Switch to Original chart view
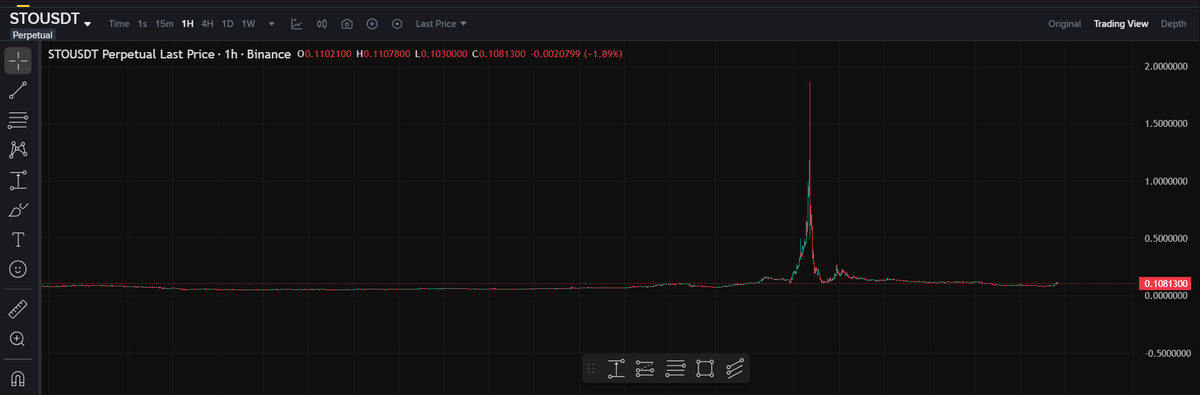Image resolution: width=1200 pixels, height=395 pixels. click(x=1064, y=23)
